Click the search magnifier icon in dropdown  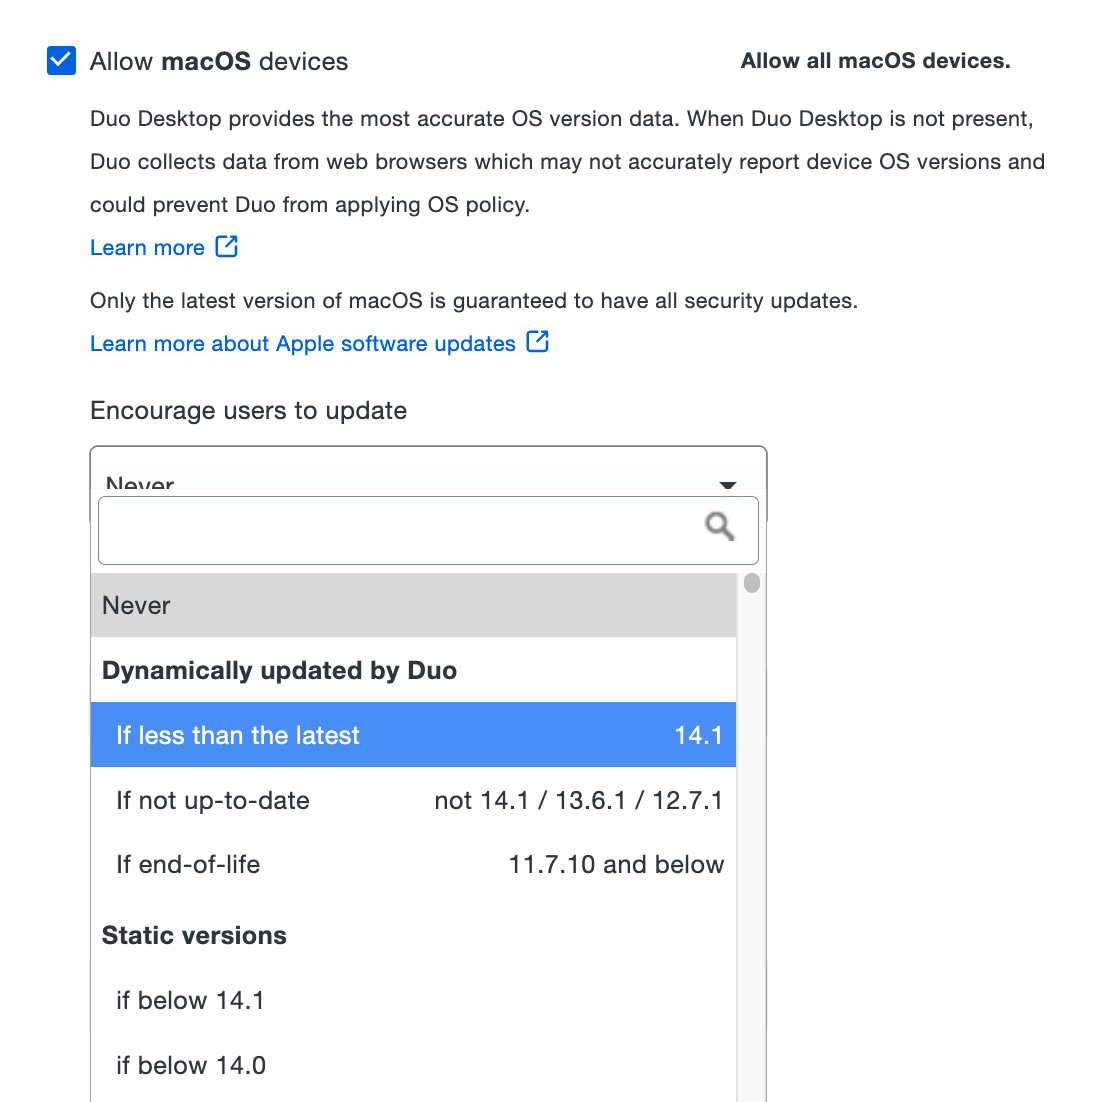pyautogui.click(x=719, y=525)
